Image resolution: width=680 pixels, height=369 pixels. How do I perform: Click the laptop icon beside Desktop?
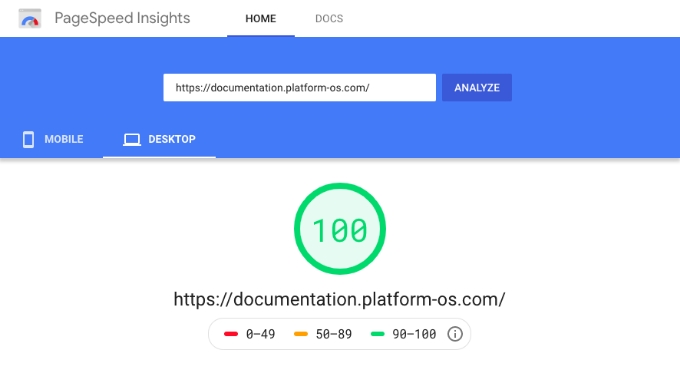click(132, 140)
